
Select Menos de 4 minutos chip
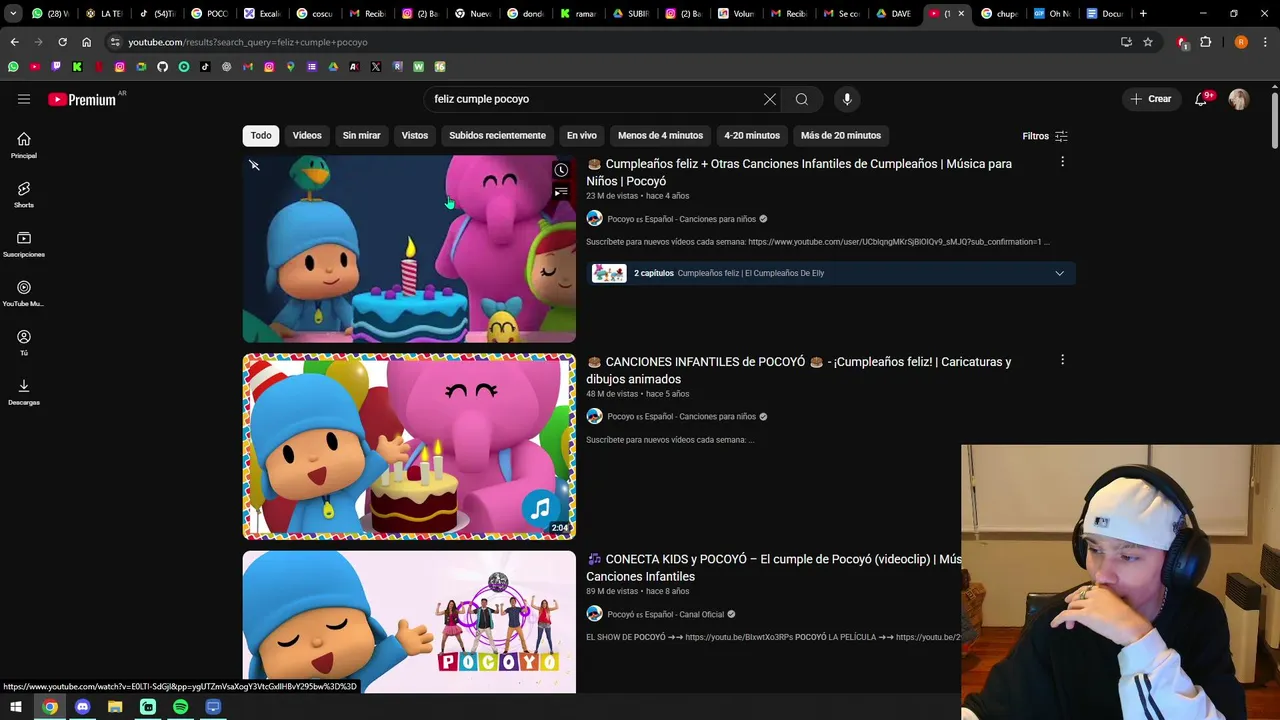660,136
